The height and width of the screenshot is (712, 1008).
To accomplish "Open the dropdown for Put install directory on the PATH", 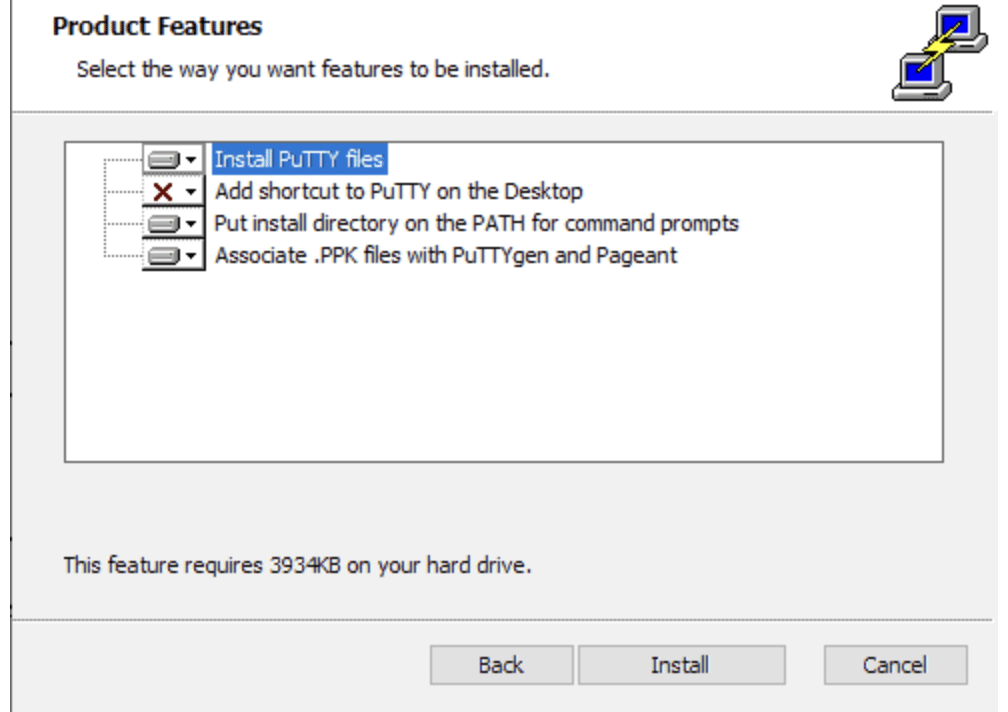I will tap(173, 223).
